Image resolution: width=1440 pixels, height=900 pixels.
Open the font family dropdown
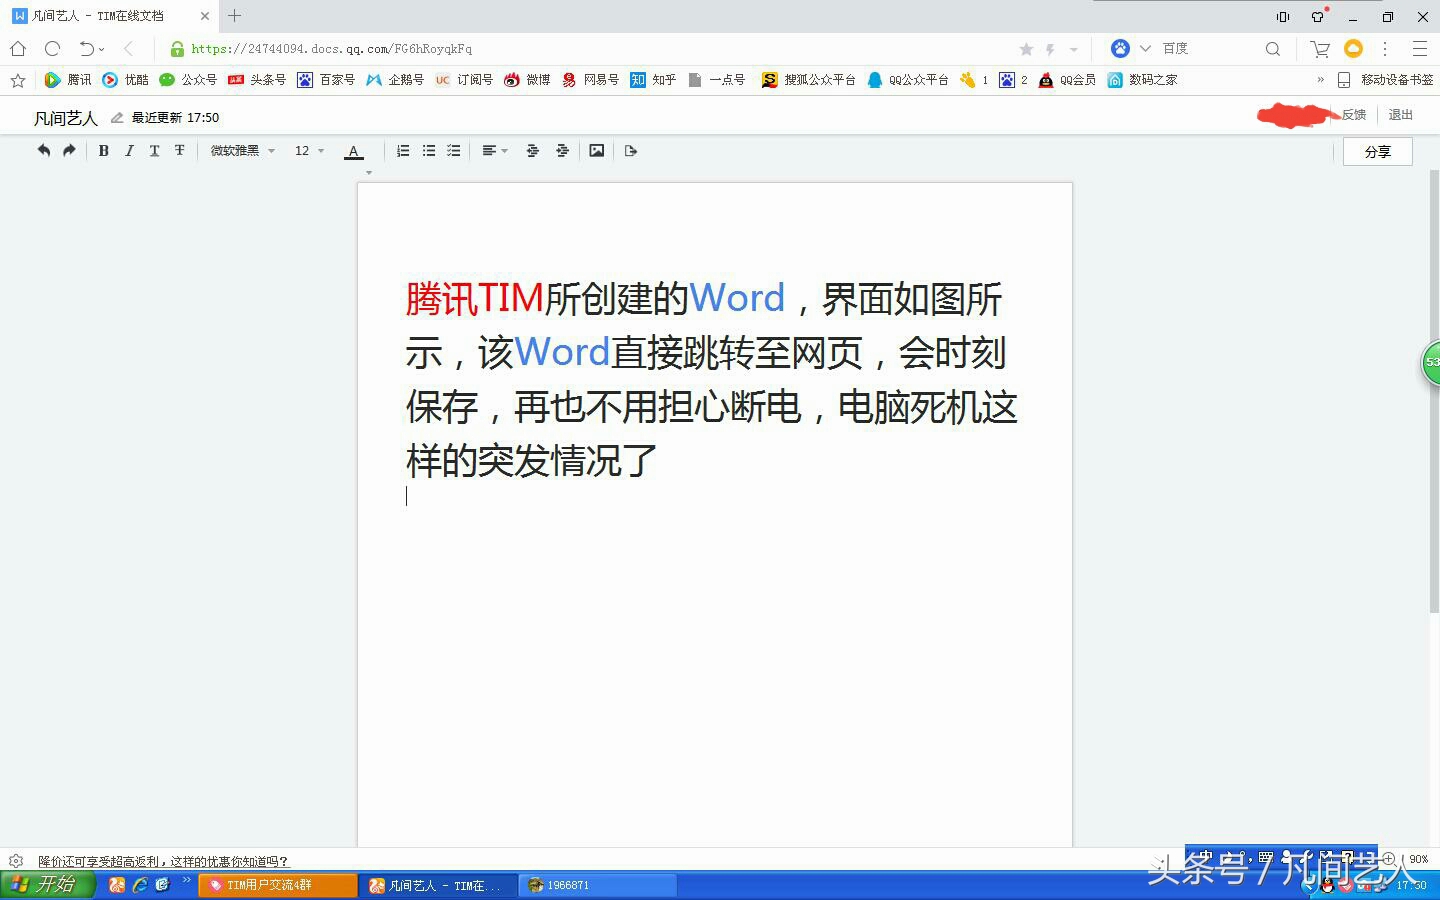(240, 150)
